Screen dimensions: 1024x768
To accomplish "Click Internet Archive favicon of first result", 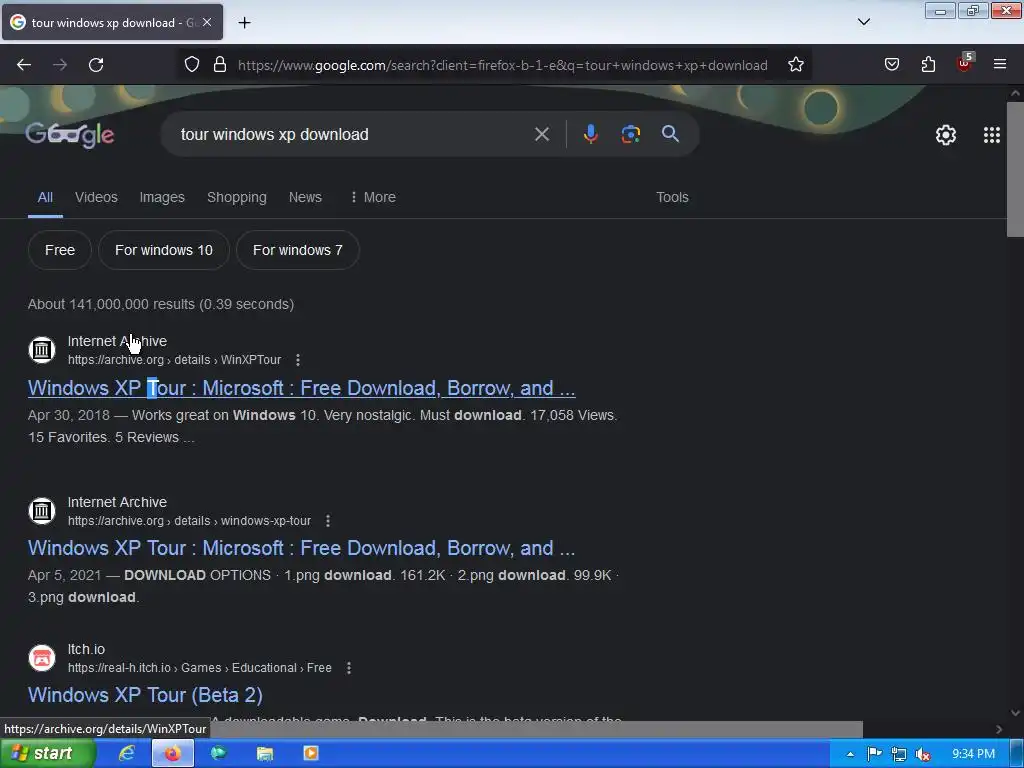I will click(42, 349).
